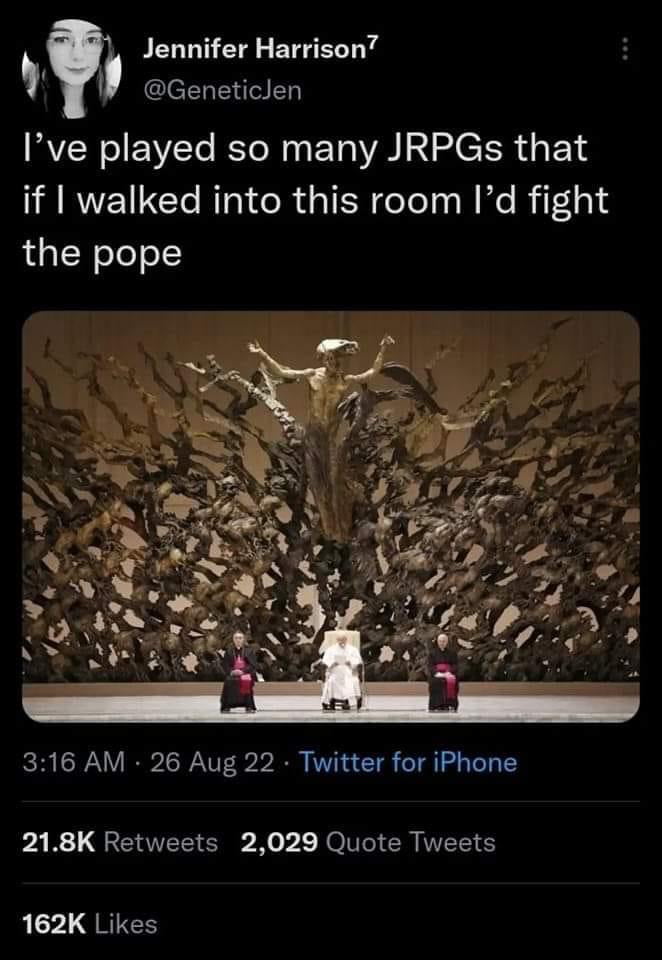Click the pope seated in white

tap(342, 671)
